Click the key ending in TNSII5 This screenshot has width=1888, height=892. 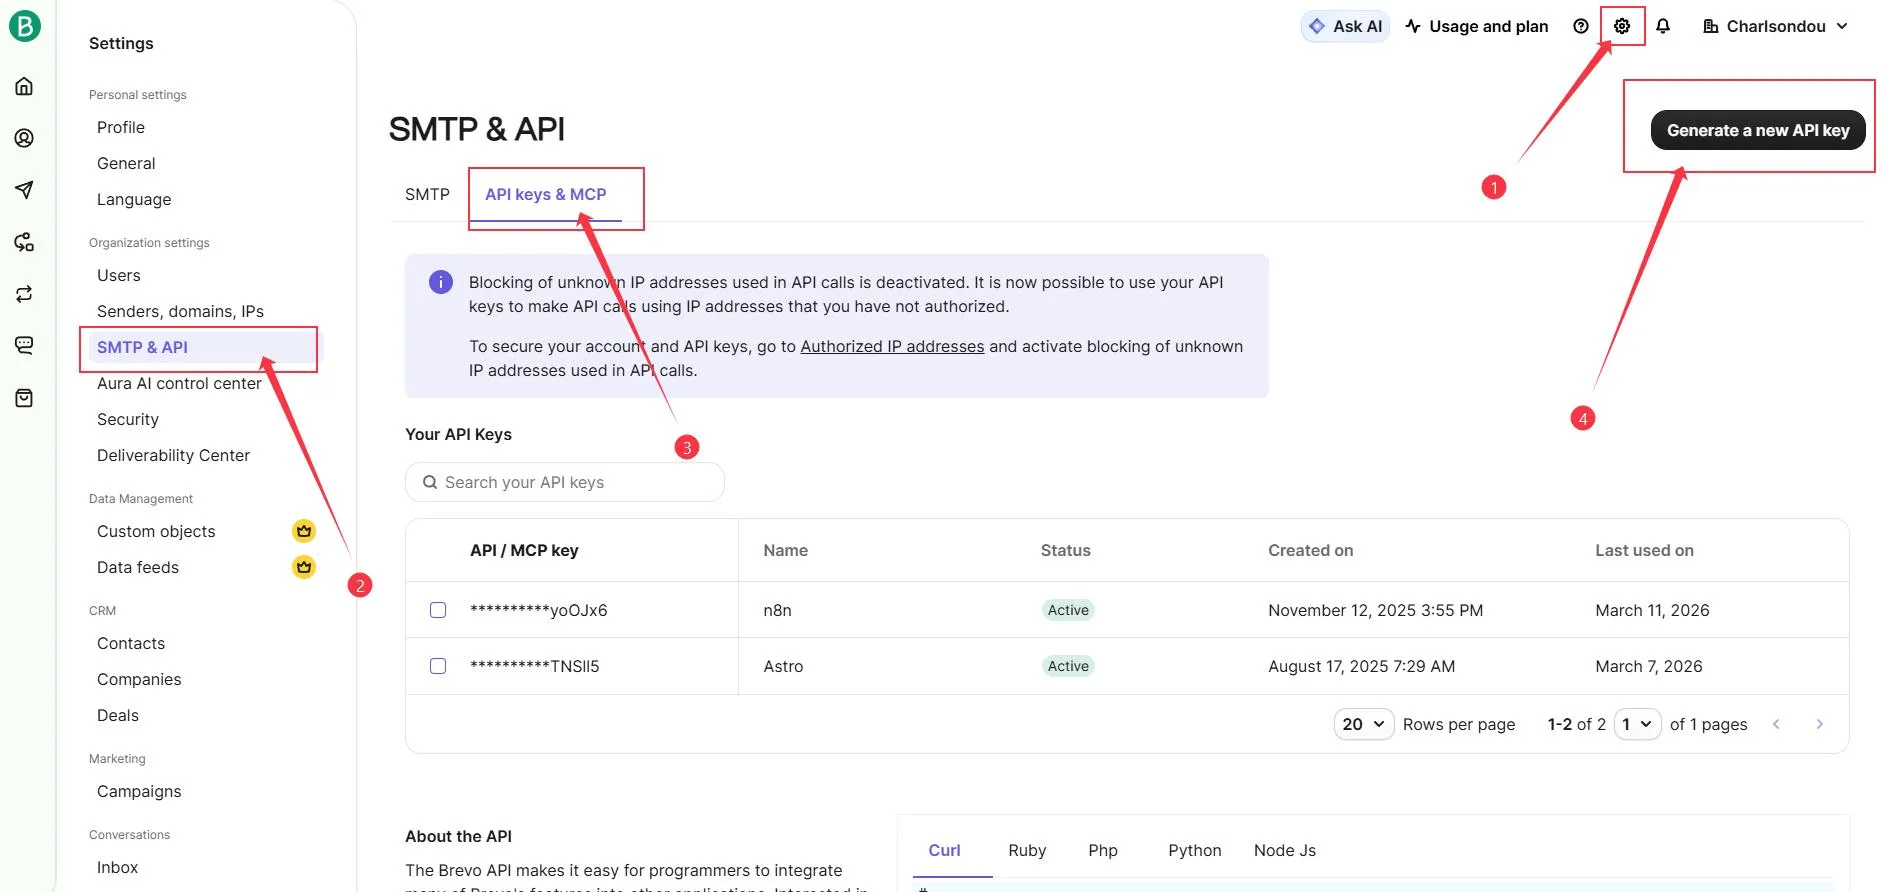point(535,666)
